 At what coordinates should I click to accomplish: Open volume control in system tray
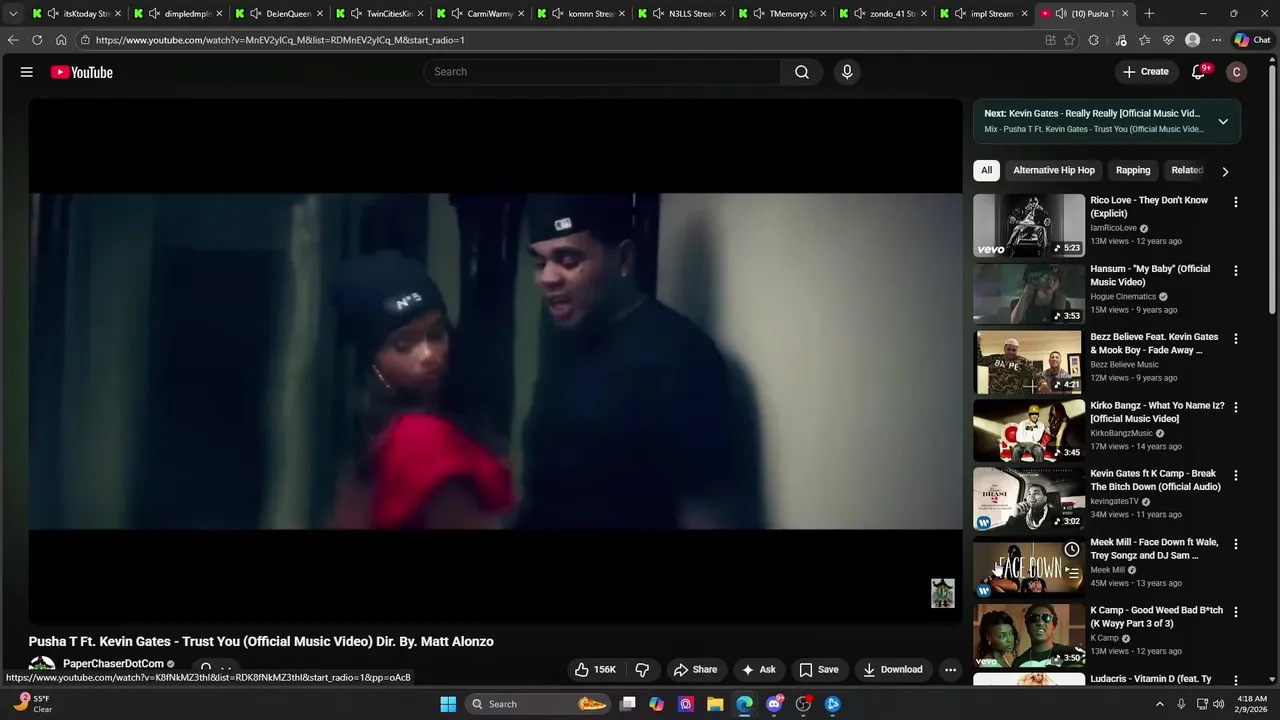(x=1218, y=704)
